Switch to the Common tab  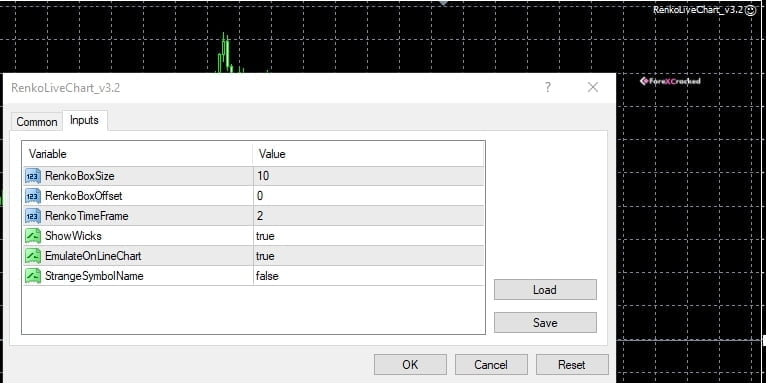pyautogui.click(x=37, y=122)
